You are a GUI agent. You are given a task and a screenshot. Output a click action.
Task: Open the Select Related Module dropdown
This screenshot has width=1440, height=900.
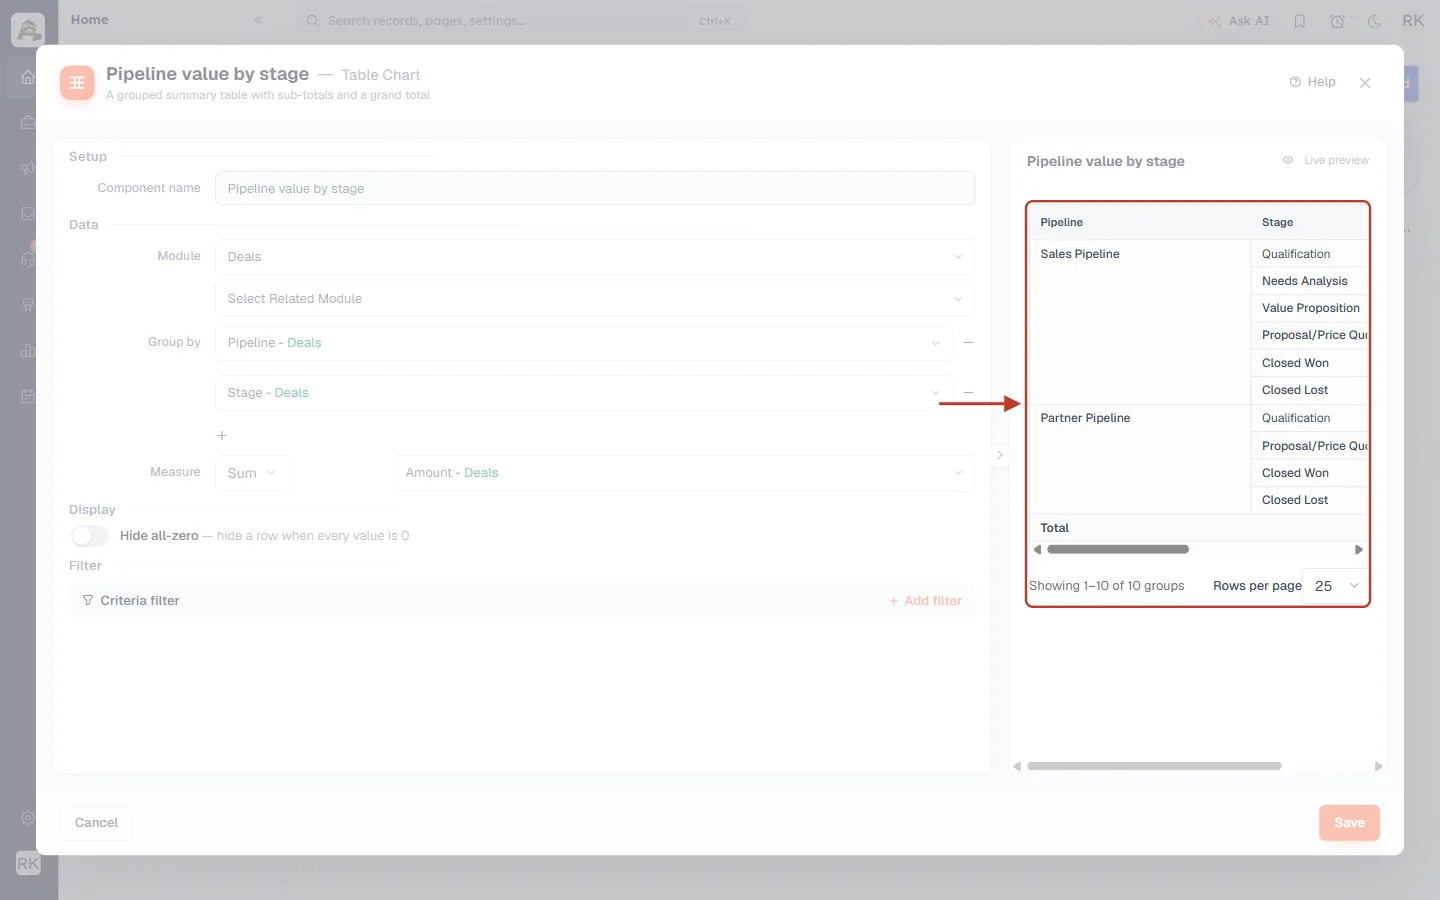pyautogui.click(x=594, y=299)
